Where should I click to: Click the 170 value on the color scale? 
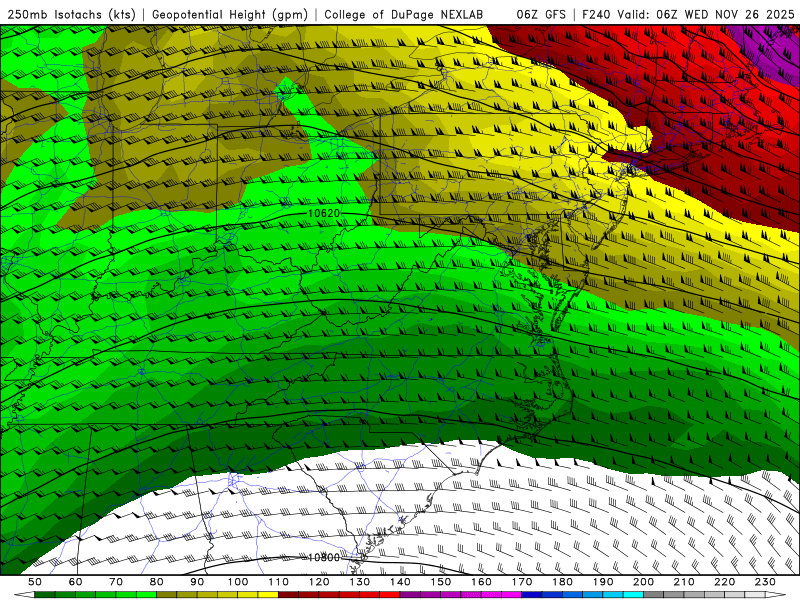[x=522, y=582]
